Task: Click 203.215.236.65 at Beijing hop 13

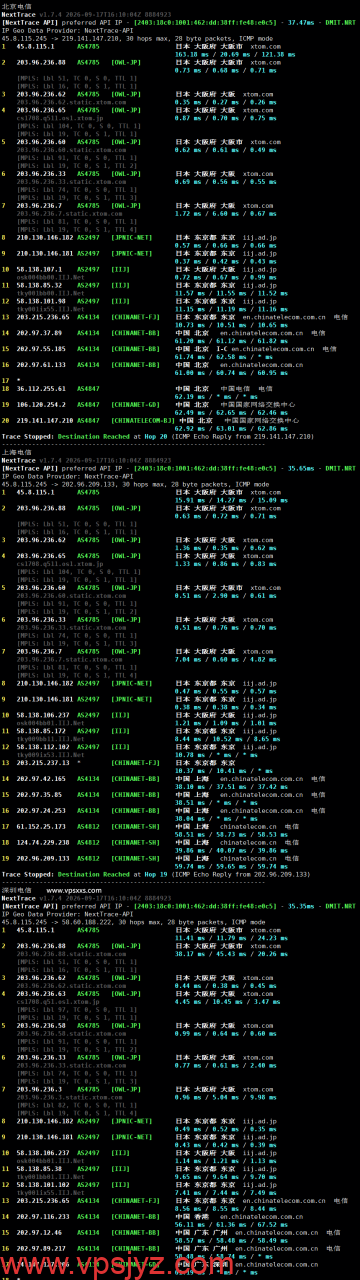Action: (x=42, y=316)
